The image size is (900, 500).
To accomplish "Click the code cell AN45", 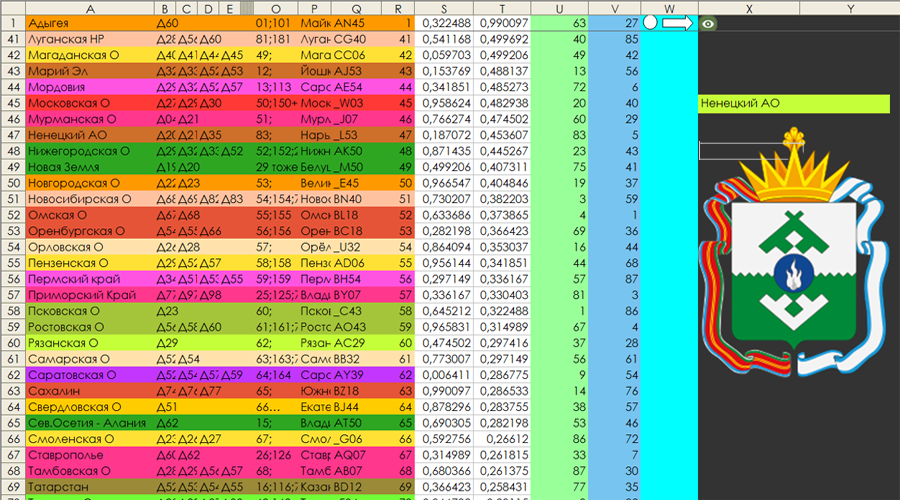I will (356, 24).
